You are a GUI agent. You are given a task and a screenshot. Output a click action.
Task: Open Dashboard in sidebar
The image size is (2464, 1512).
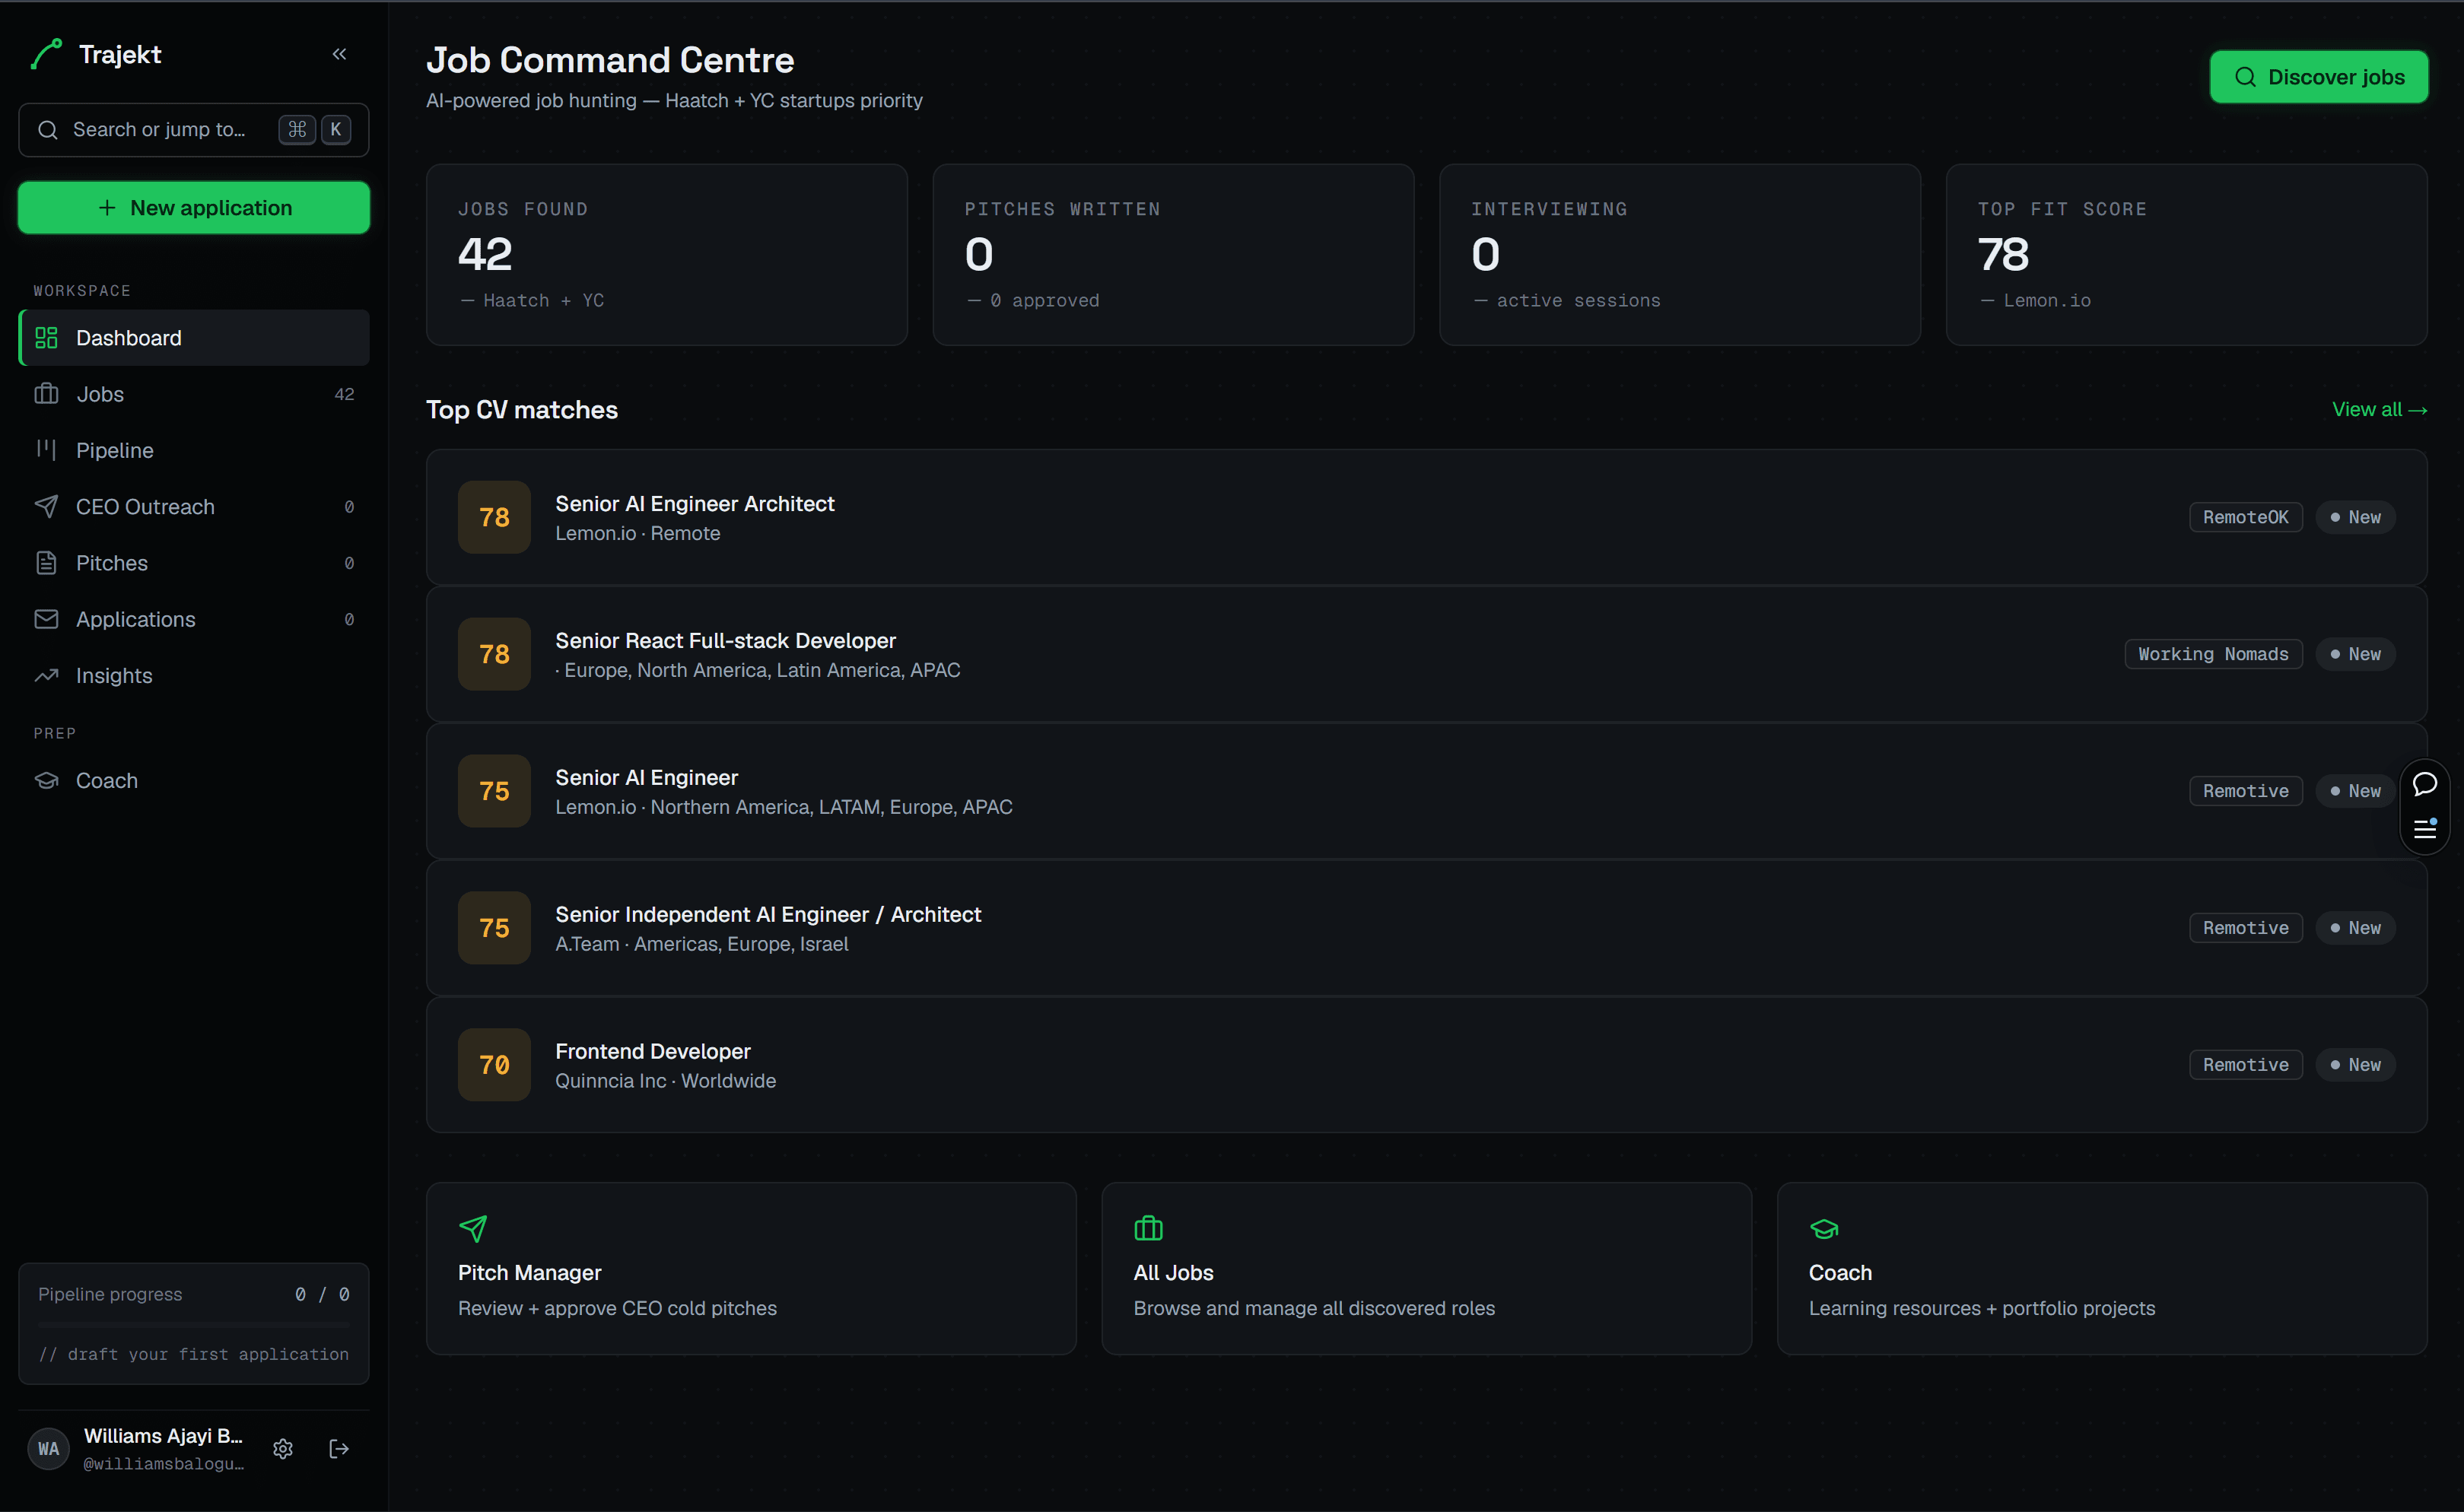[194, 338]
